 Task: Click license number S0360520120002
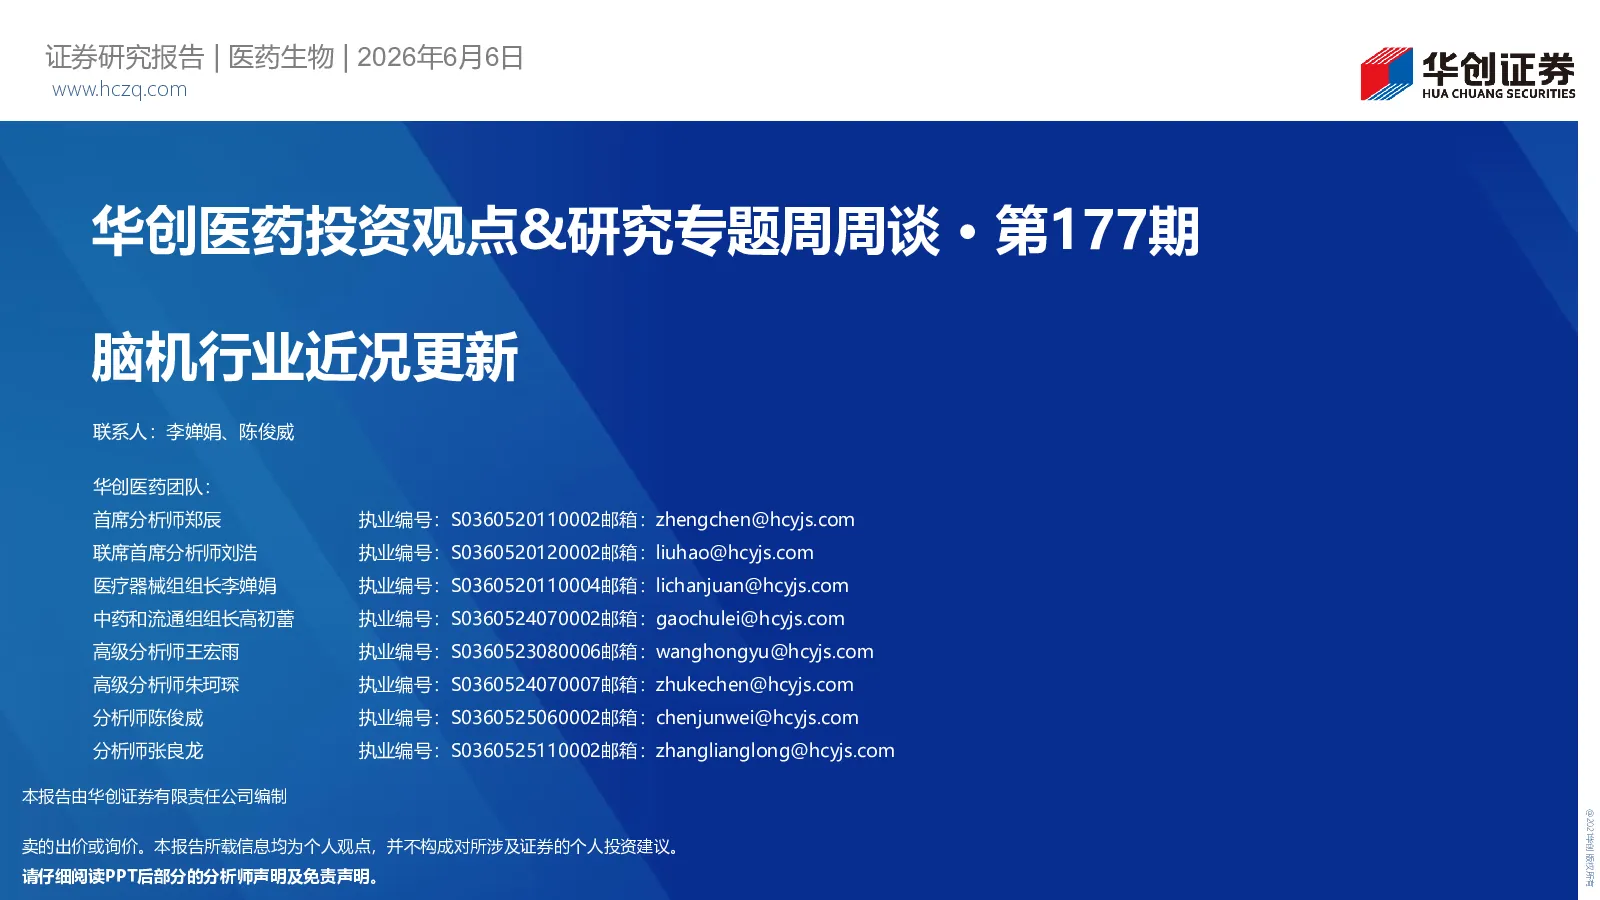(x=525, y=553)
